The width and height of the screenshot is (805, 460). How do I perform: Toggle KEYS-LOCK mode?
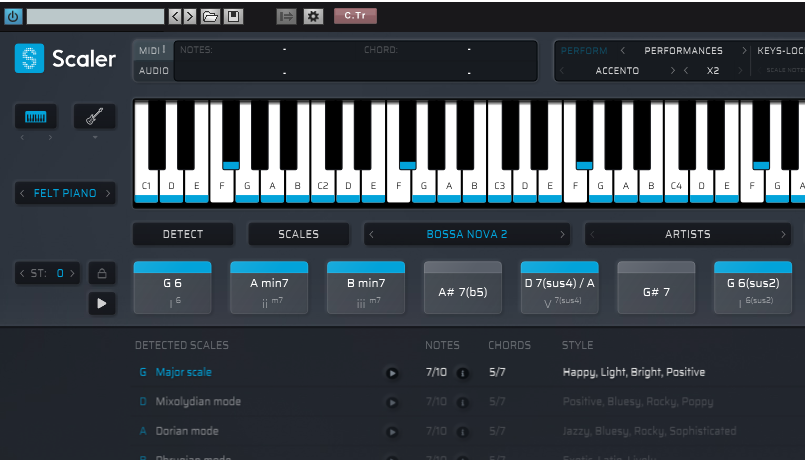[x=781, y=51]
